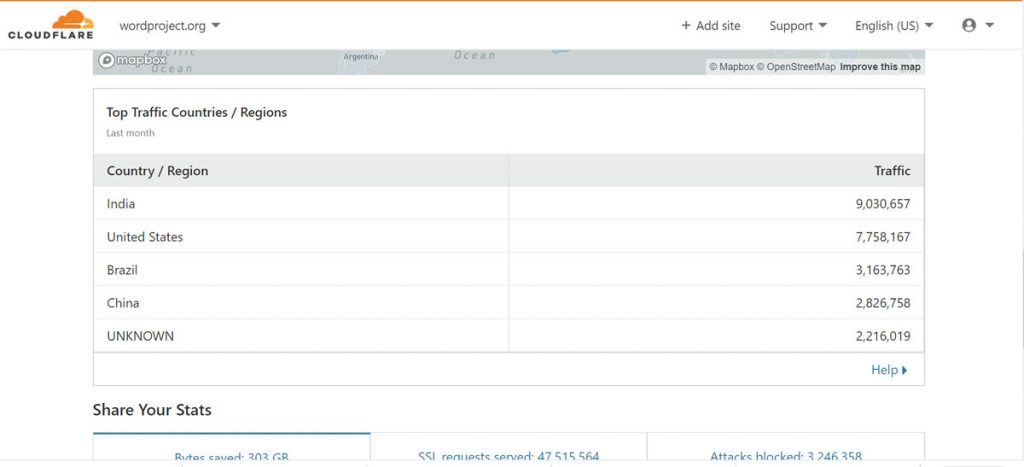The image size is (1024, 467).
Task: Open the user account profile icon
Action: point(968,26)
